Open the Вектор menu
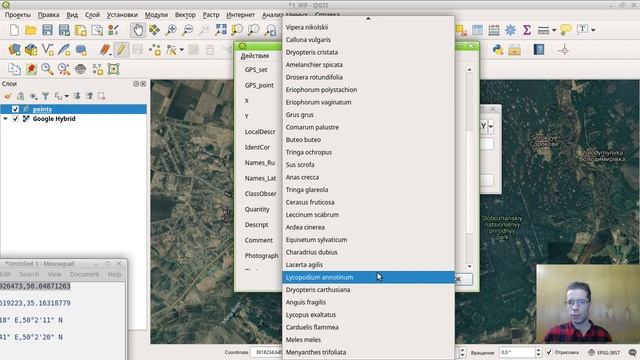Image resolution: width=640 pixels, height=360 pixels. (185, 15)
